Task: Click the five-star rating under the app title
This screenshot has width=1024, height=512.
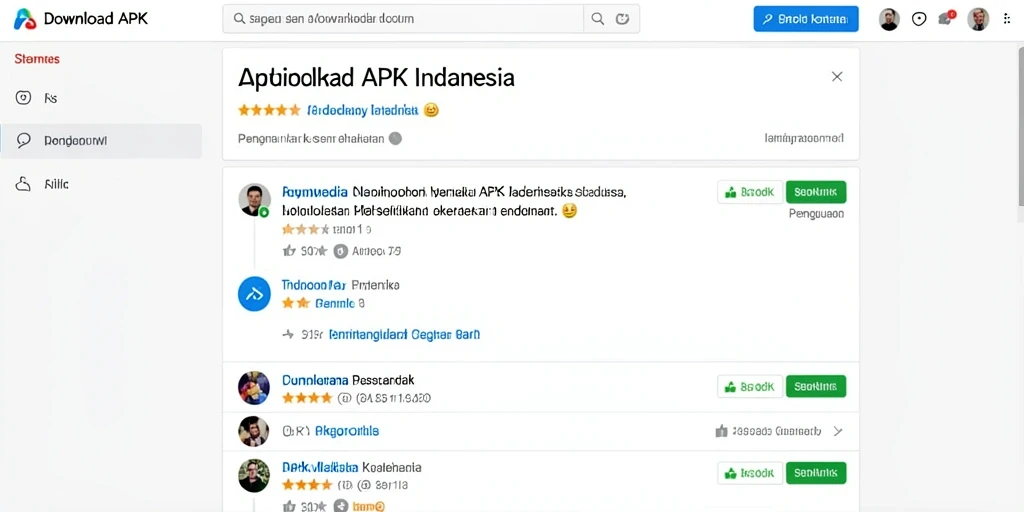Action: pyautogui.click(x=268, y=110)
